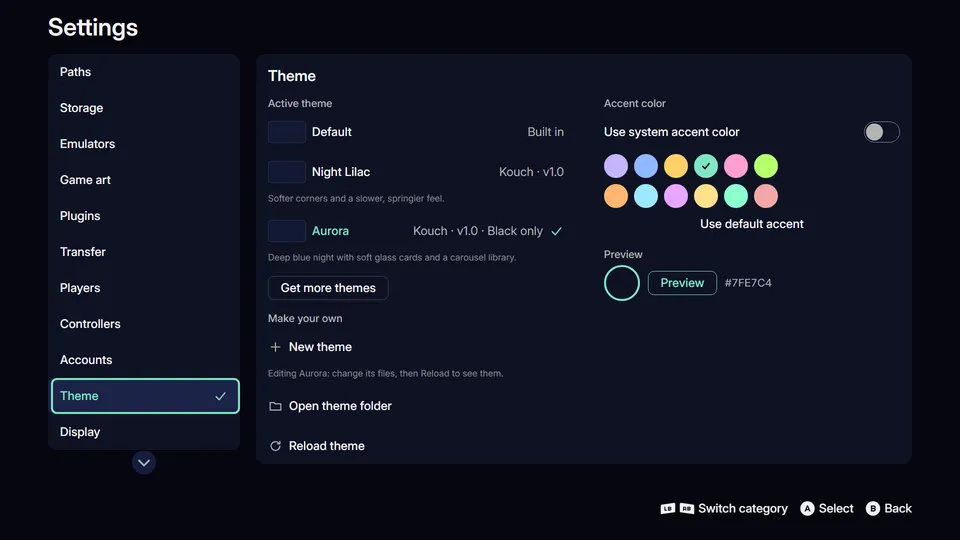960x540 pixels.
Task: Pick the lime green accent swatch
Action: [x=766, y=166]
